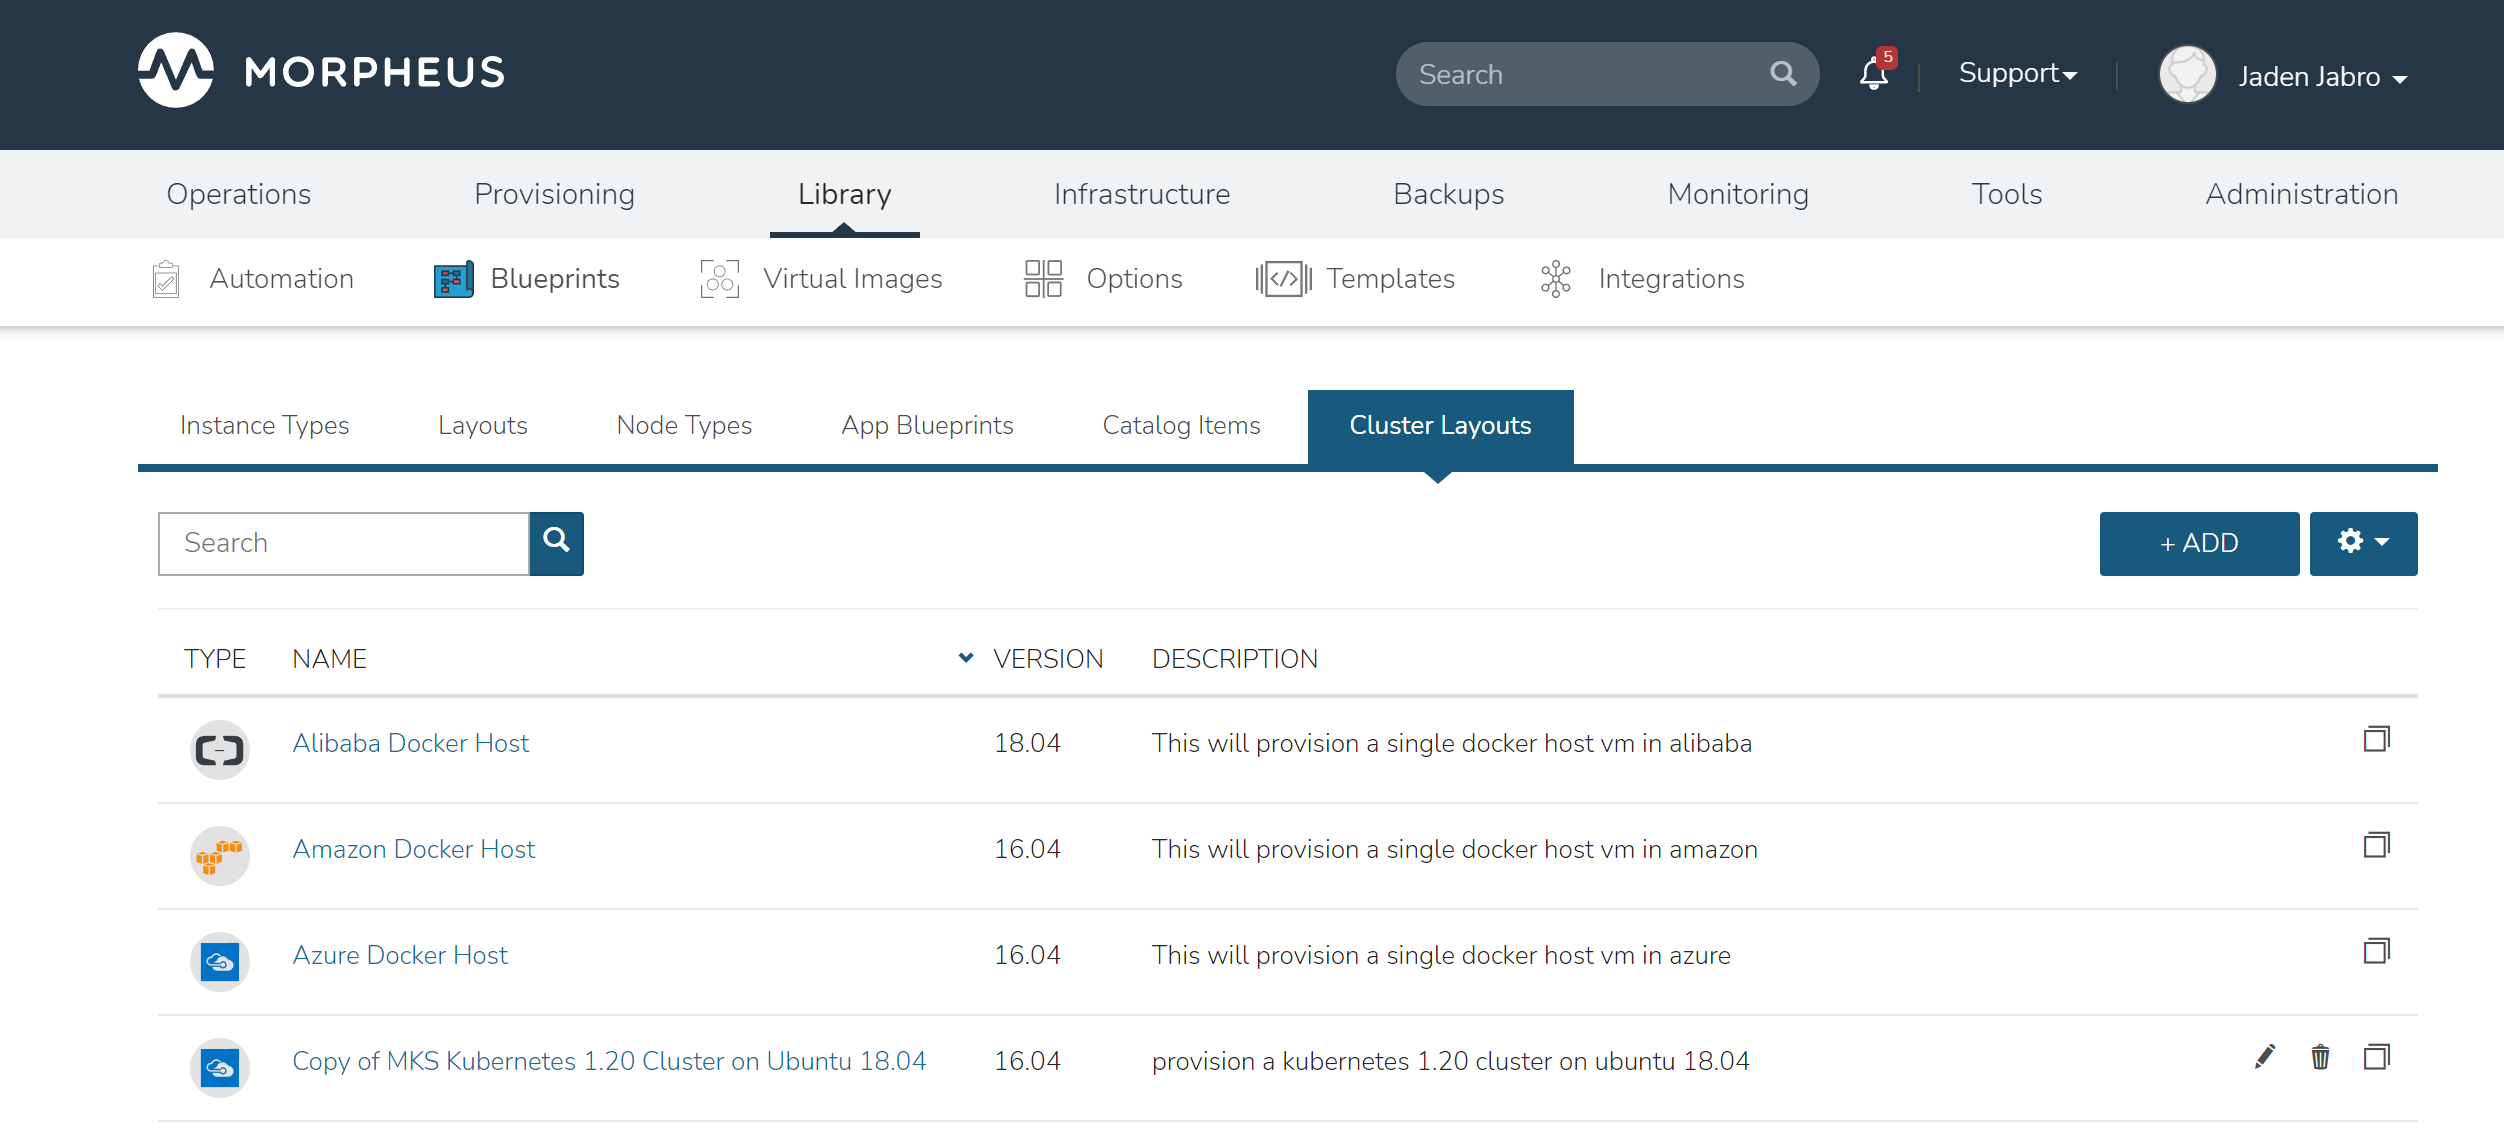Image resolution: width=2504 pixels, height=1140 pixels.
Task: Click the Azure Docker Host type icon
Action: (x=220, y=961)
